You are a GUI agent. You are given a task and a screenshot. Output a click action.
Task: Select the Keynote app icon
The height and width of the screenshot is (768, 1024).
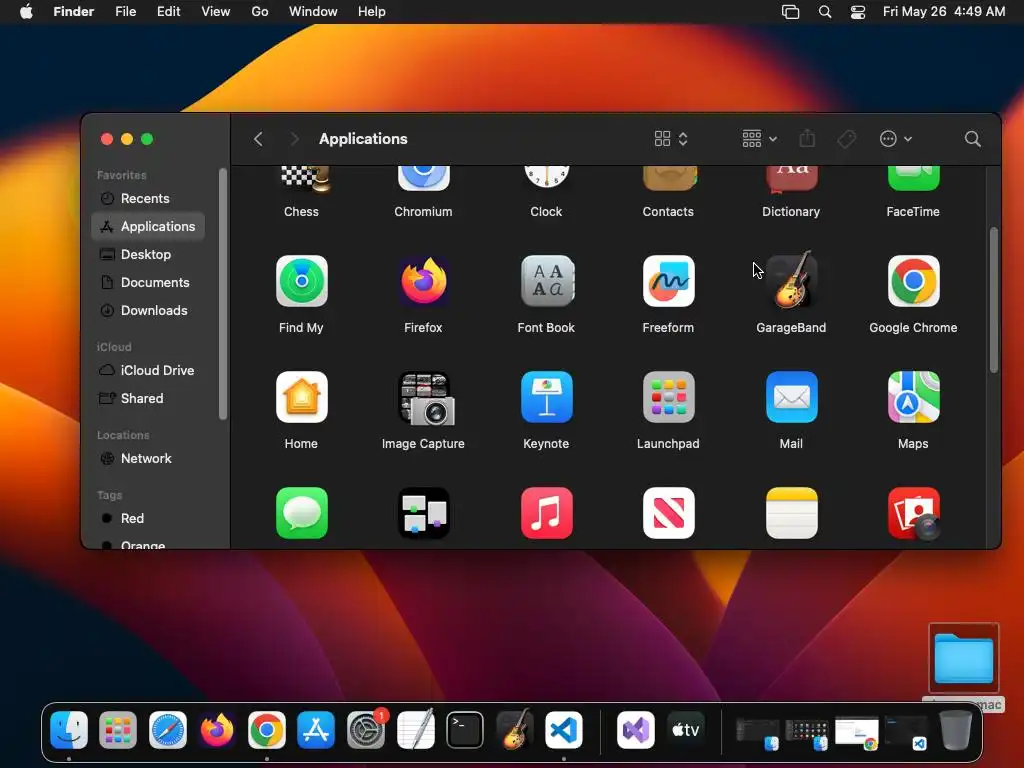(547, 397)
